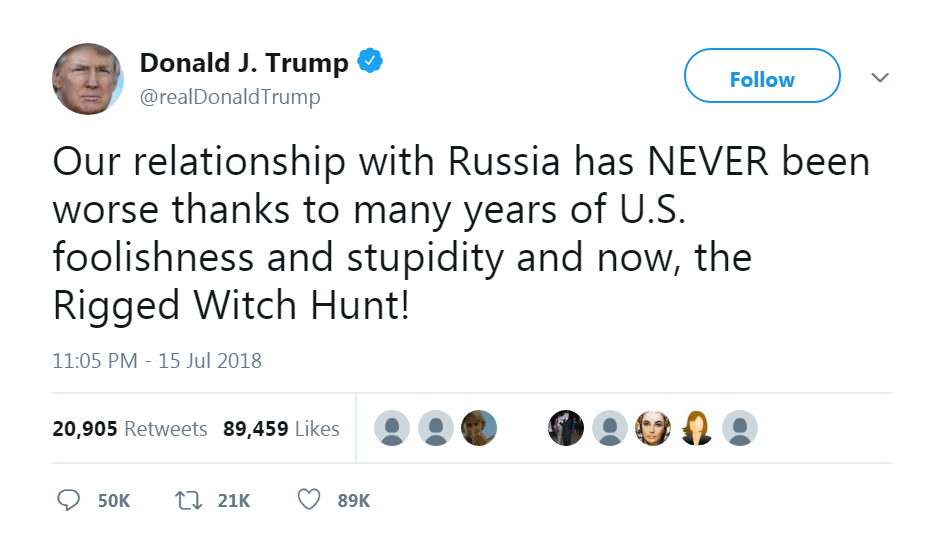Image resolution: width=944 pixels, height=536 pixels.
Task: Open the dark-haired face photo liker avatar
Action: coord(653,429)
